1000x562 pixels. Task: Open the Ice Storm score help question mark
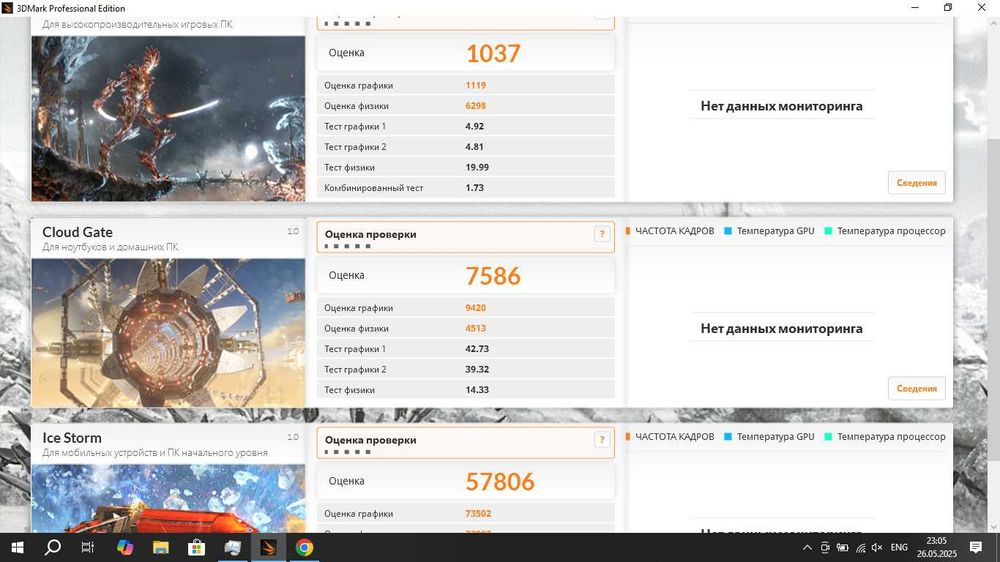coord(601,440)
